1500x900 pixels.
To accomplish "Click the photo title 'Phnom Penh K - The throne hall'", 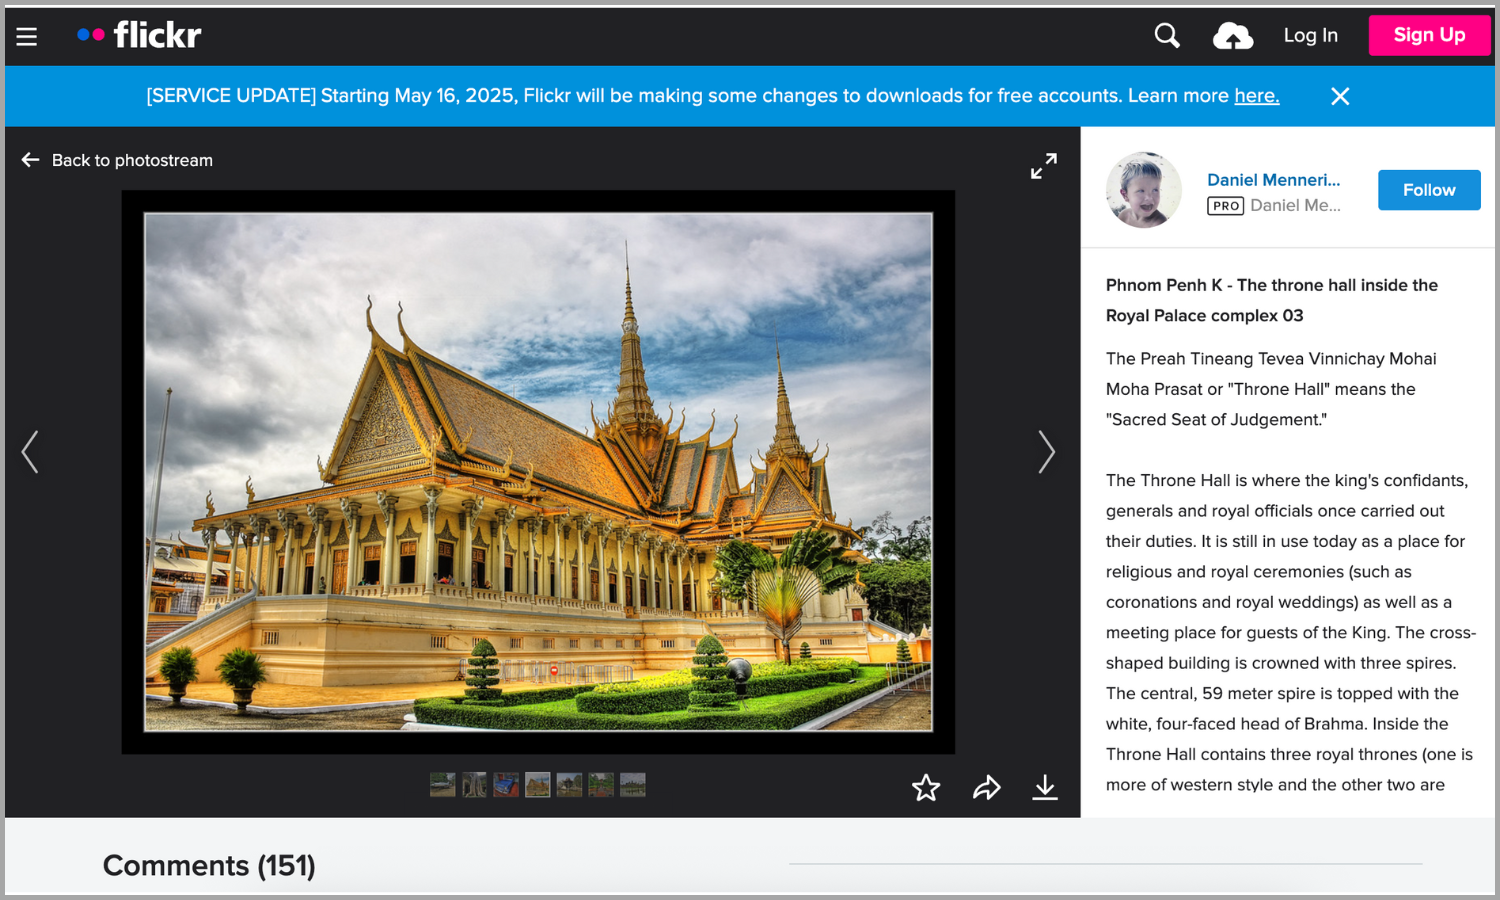I will coord(1272,300).
